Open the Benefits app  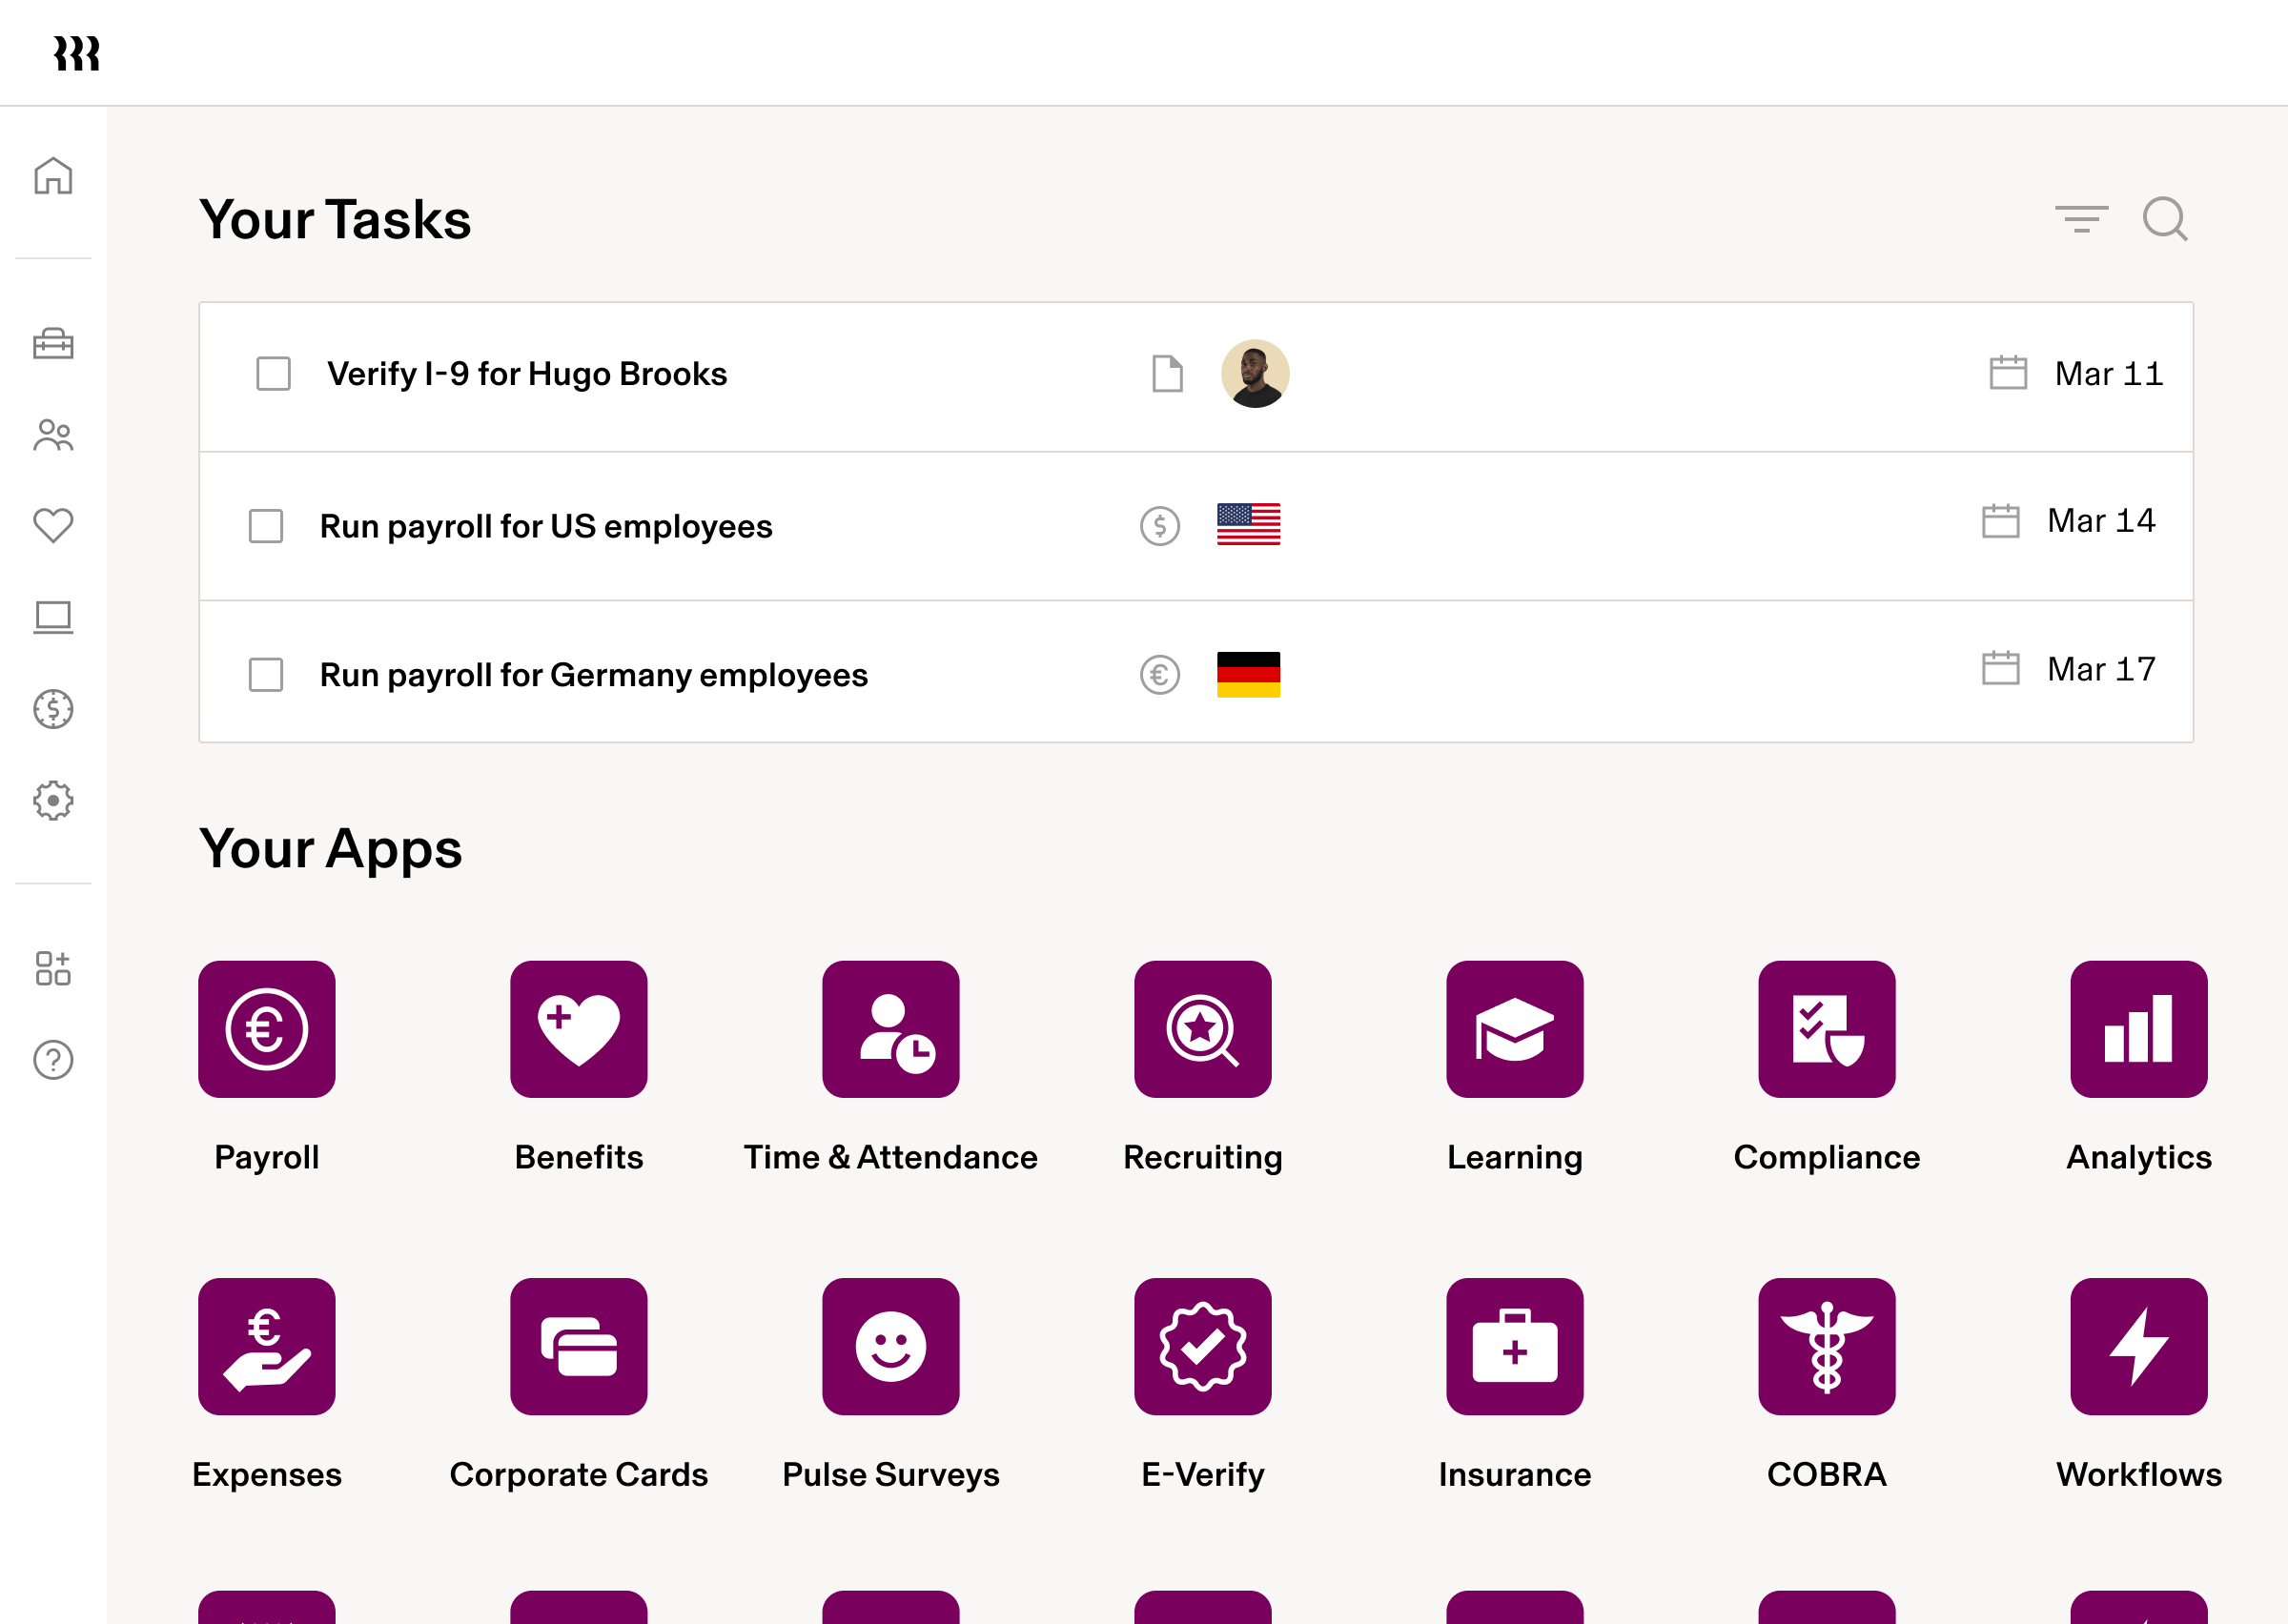click(579, 1029)
